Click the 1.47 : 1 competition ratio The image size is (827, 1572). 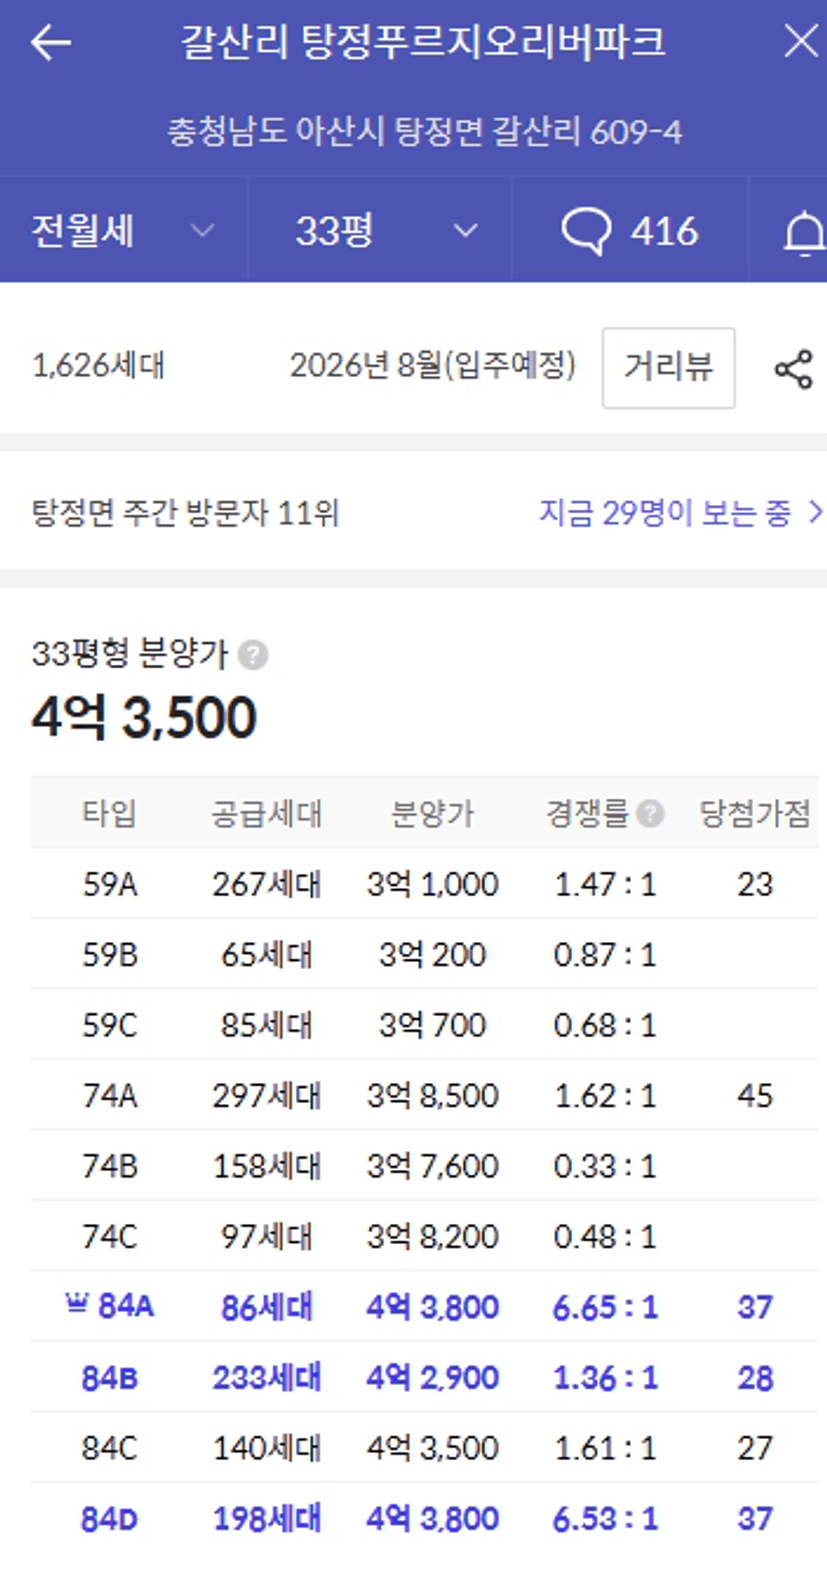(605, 884)
